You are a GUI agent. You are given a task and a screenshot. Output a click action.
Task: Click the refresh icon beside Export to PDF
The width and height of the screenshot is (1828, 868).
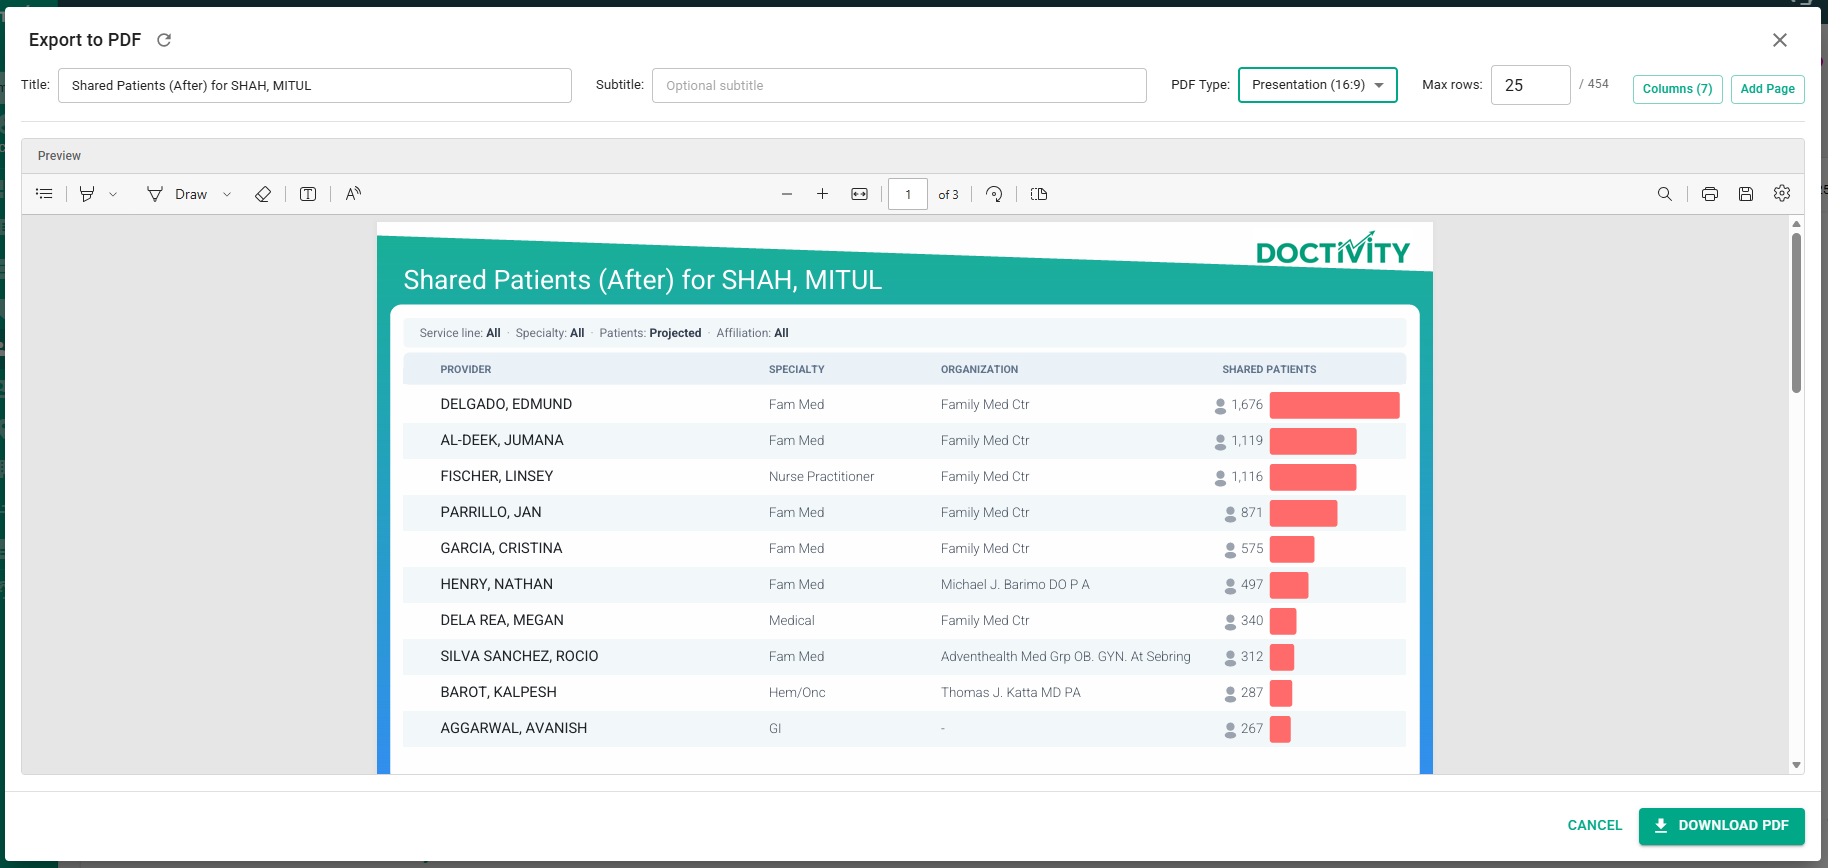click(164, 40)
